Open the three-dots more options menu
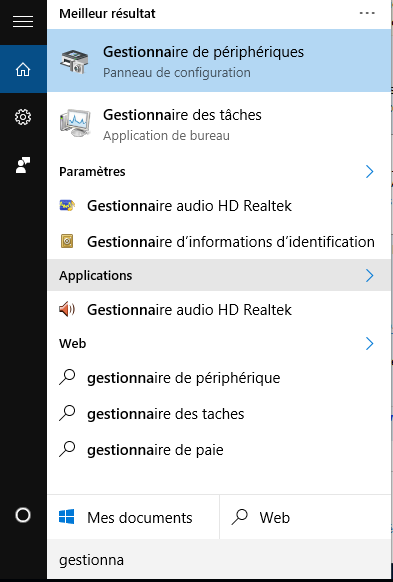This screenshot has width=393, height=582. click(367, 13)
